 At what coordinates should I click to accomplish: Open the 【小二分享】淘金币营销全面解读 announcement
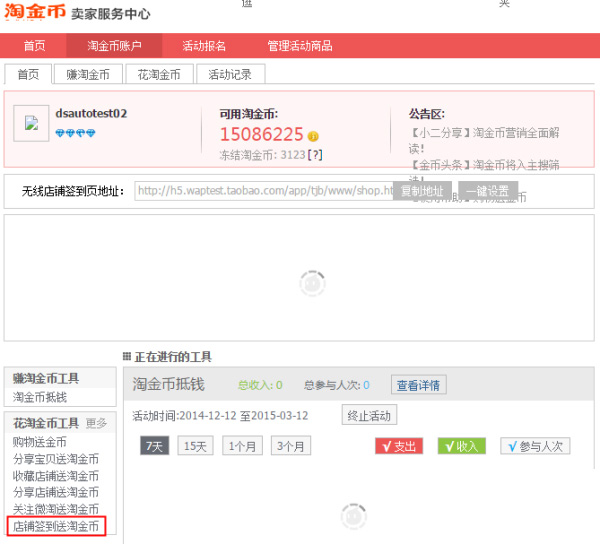coord(484,140)
